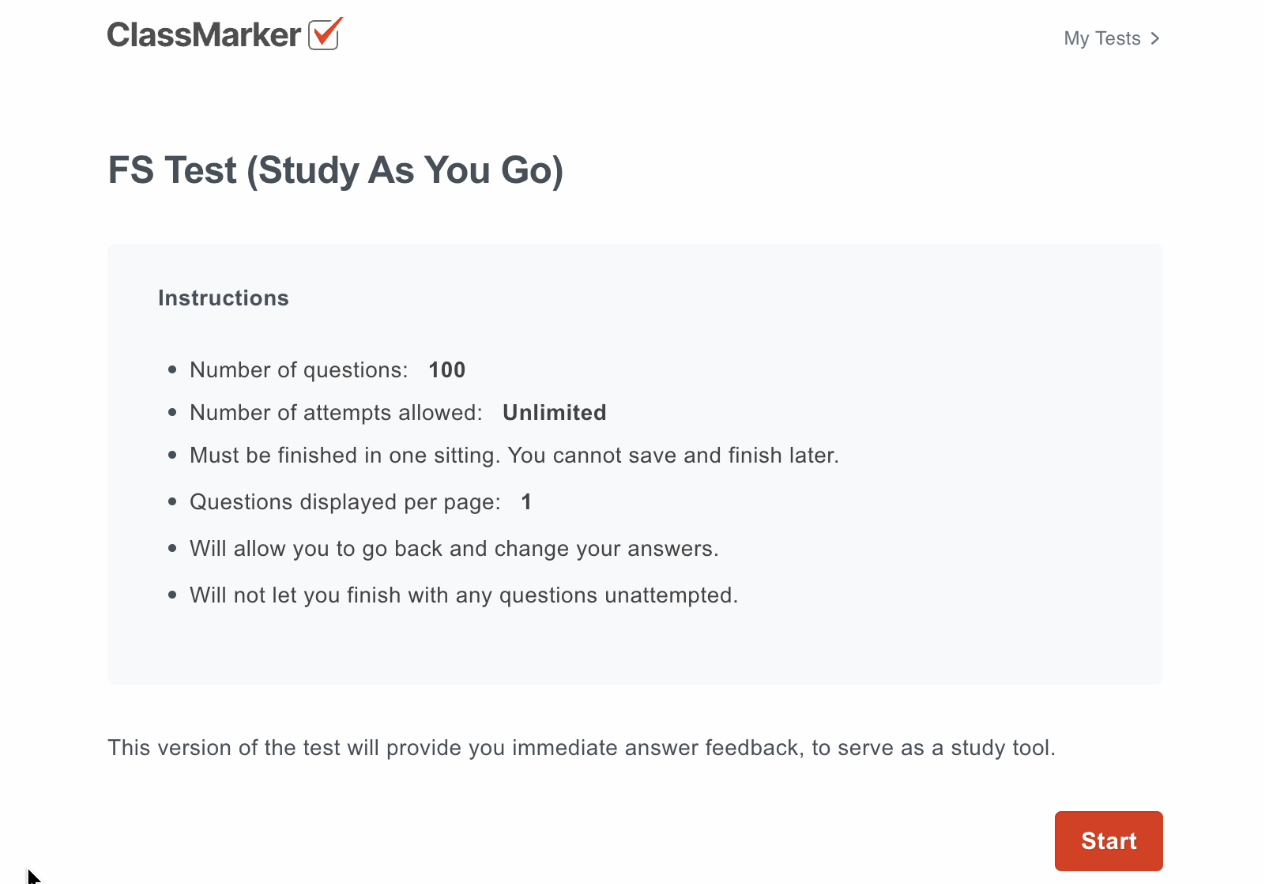Screen dimensions: 1264x884
Task: Click the Instructions heading
Action: pos(223,298)
